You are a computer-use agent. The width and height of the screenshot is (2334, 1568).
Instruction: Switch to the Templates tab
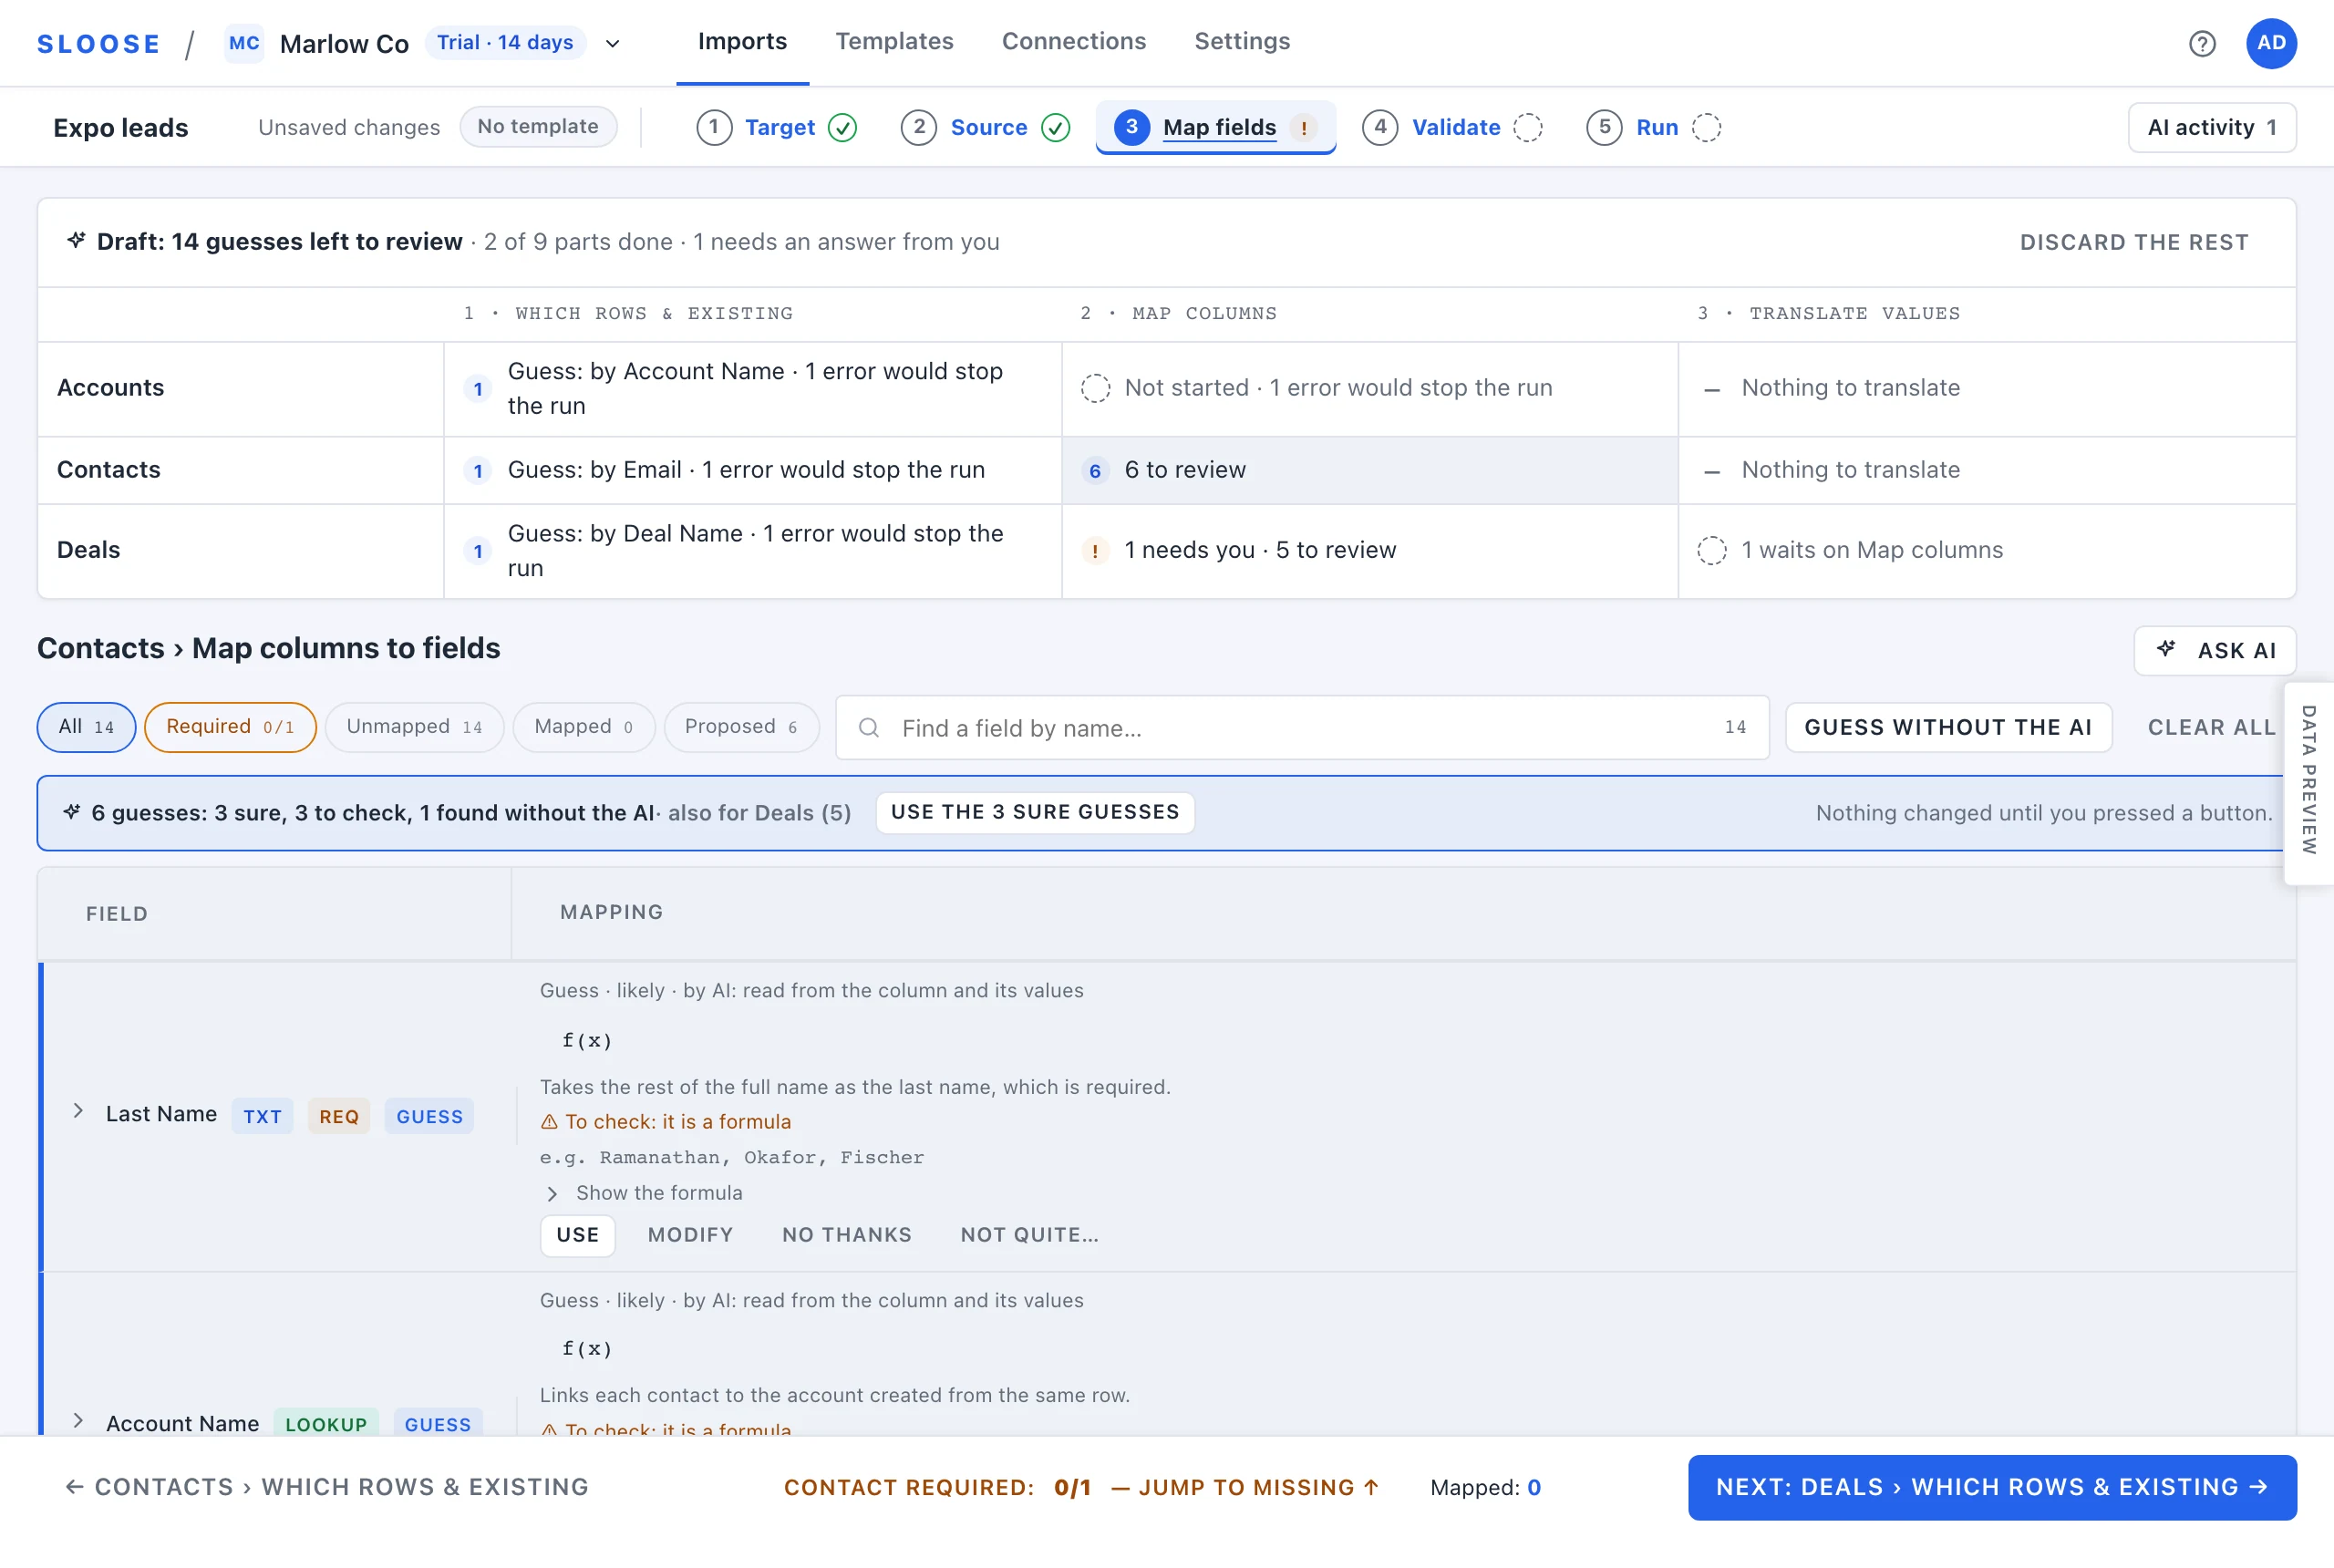coord(894,42)
